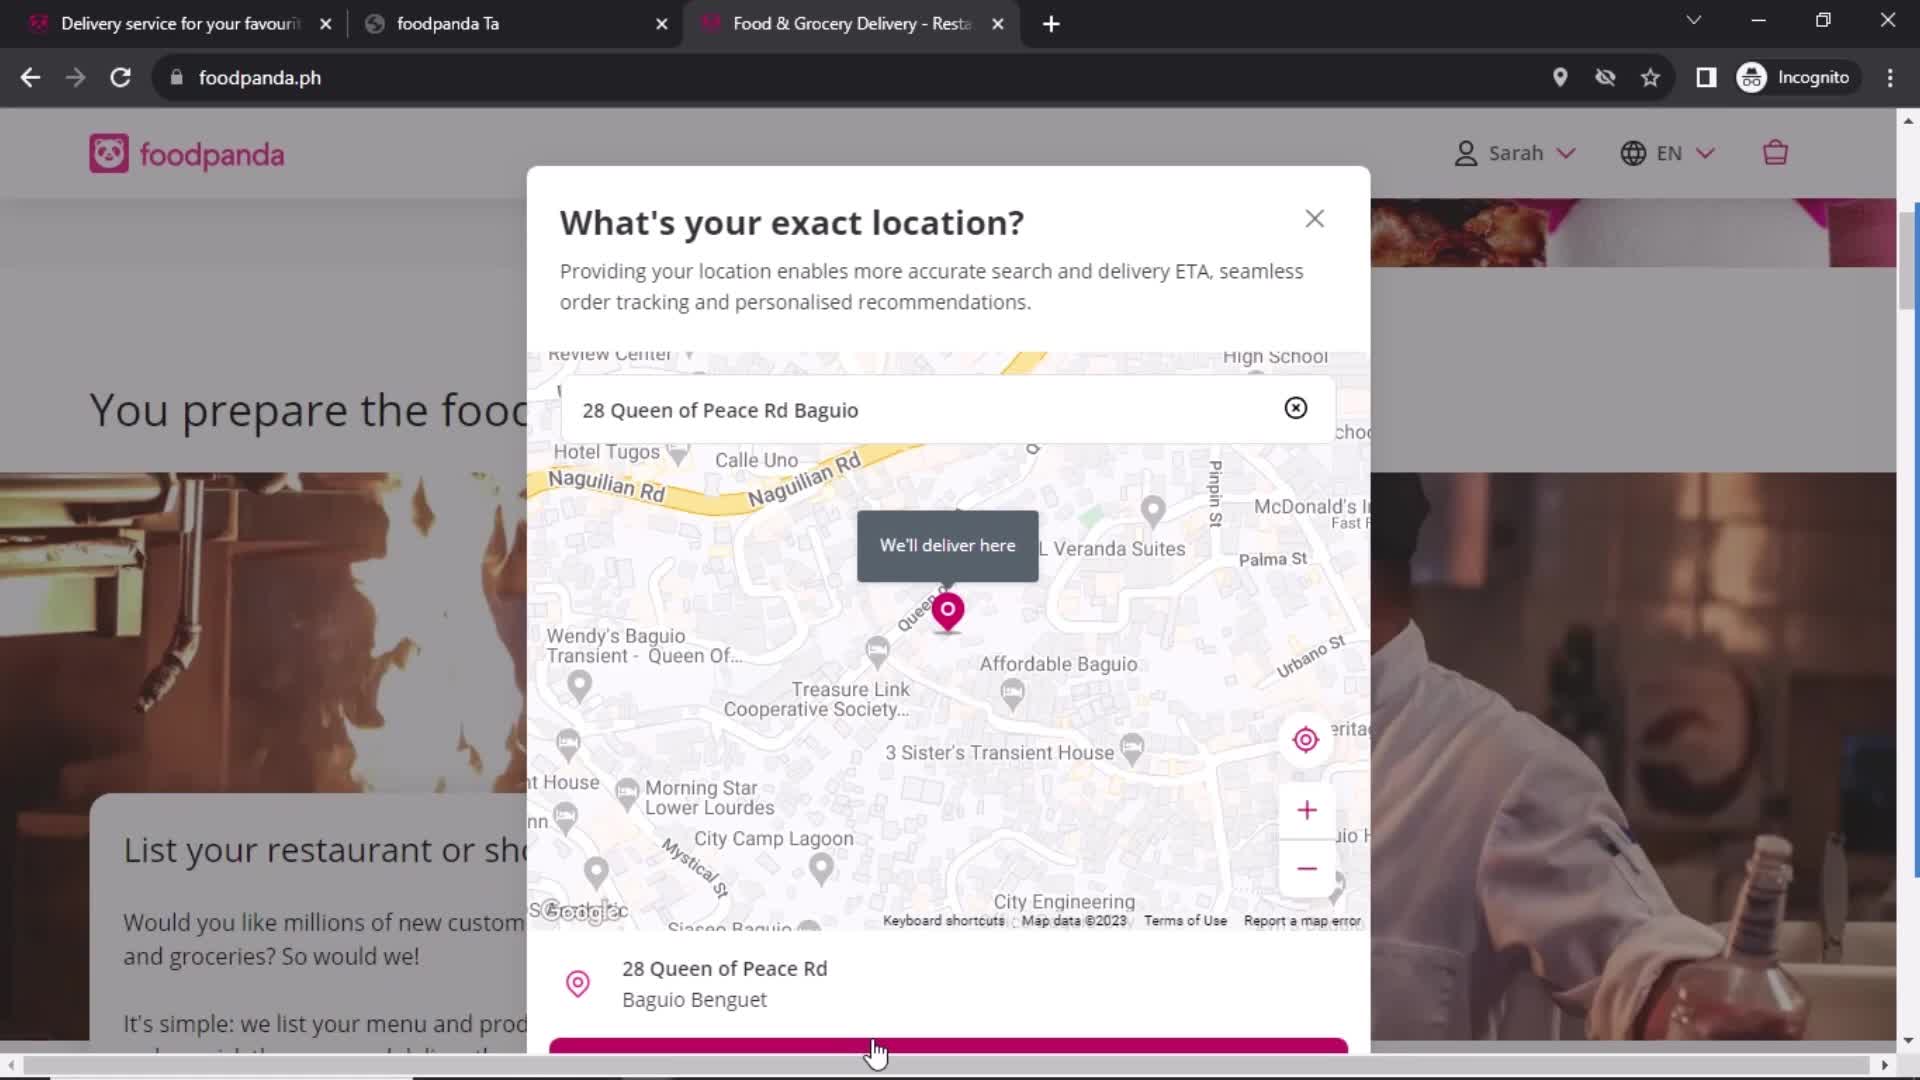Open the Sarah account dropdown
The image size is (1920, 1080).
coord(1515,153)
